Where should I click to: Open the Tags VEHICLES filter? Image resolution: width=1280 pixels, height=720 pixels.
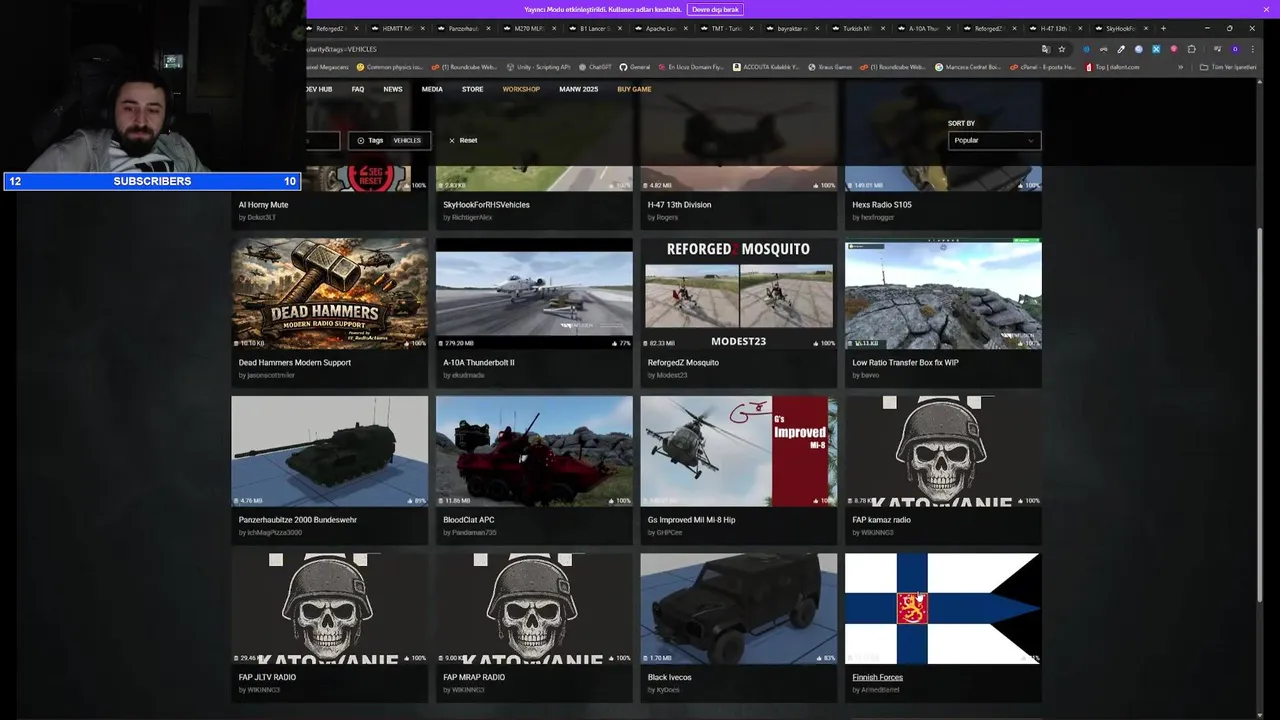click(x=389, y=140)
